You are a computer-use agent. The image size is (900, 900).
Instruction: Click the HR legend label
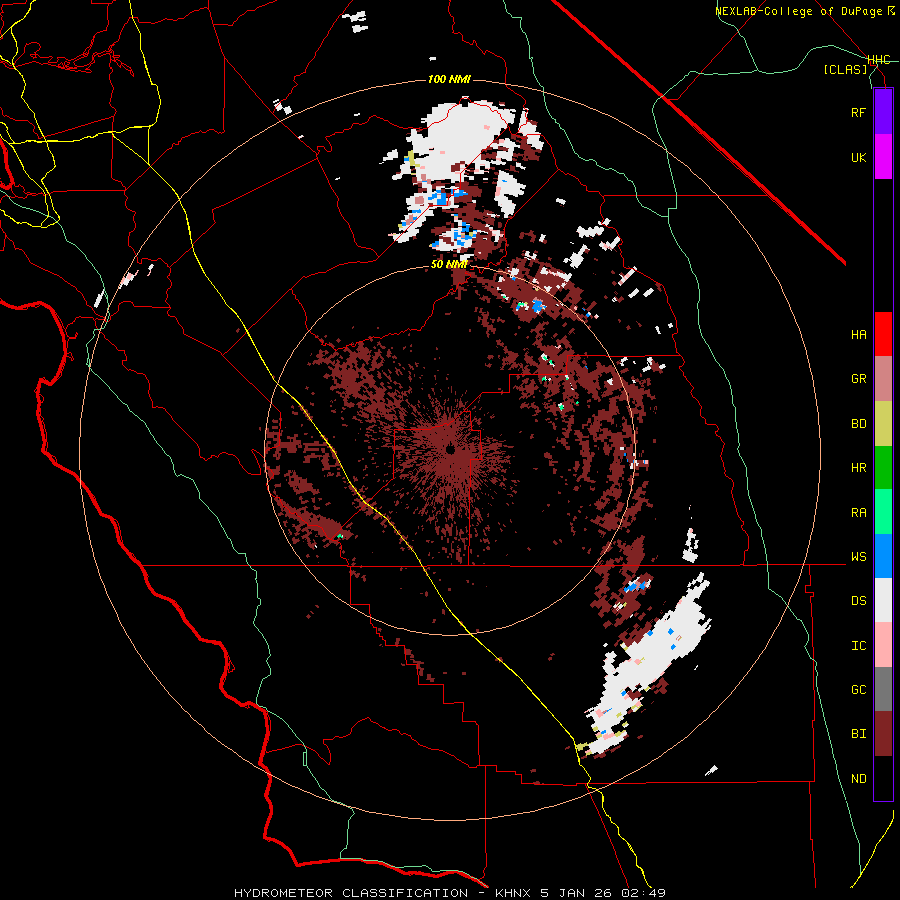[858, 468]
